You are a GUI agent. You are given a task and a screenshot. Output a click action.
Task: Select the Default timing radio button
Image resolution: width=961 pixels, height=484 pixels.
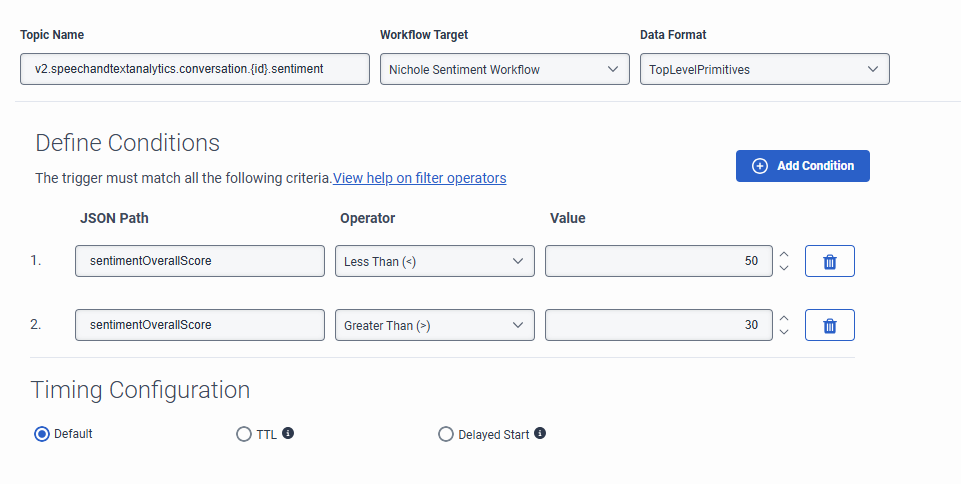[x=42, y=434]
